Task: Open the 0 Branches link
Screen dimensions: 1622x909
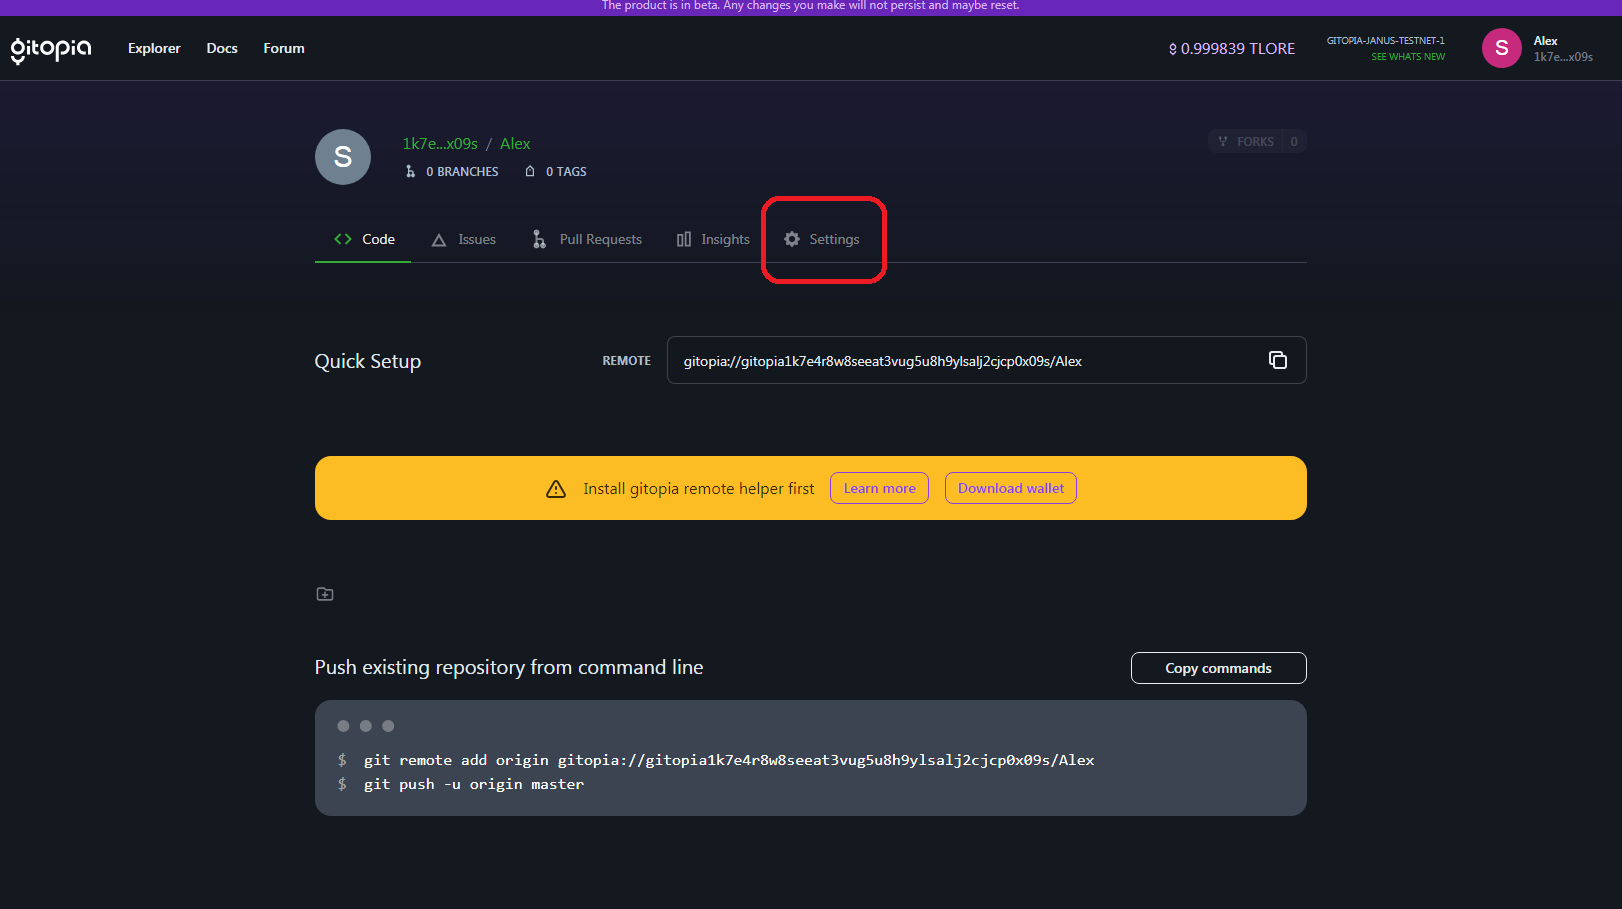Action: (452, 172)
